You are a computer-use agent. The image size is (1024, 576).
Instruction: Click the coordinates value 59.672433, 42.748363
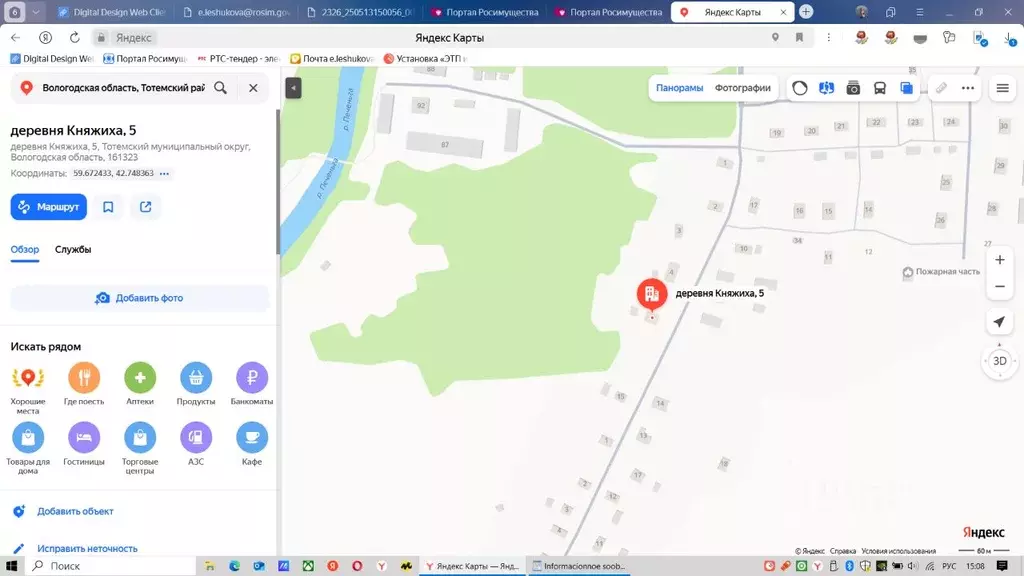point(113,173)
